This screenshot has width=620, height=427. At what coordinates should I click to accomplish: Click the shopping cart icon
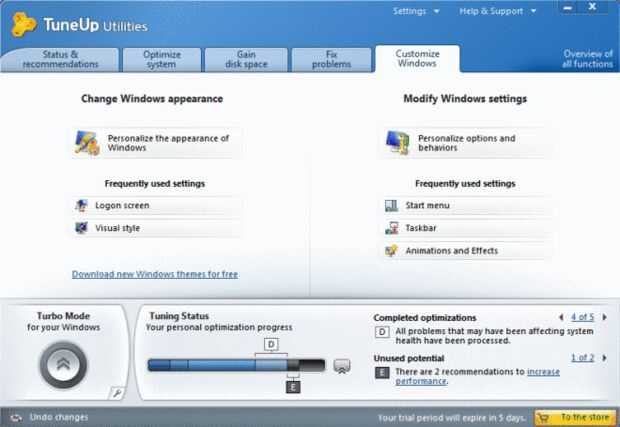(x=544, y=418)
